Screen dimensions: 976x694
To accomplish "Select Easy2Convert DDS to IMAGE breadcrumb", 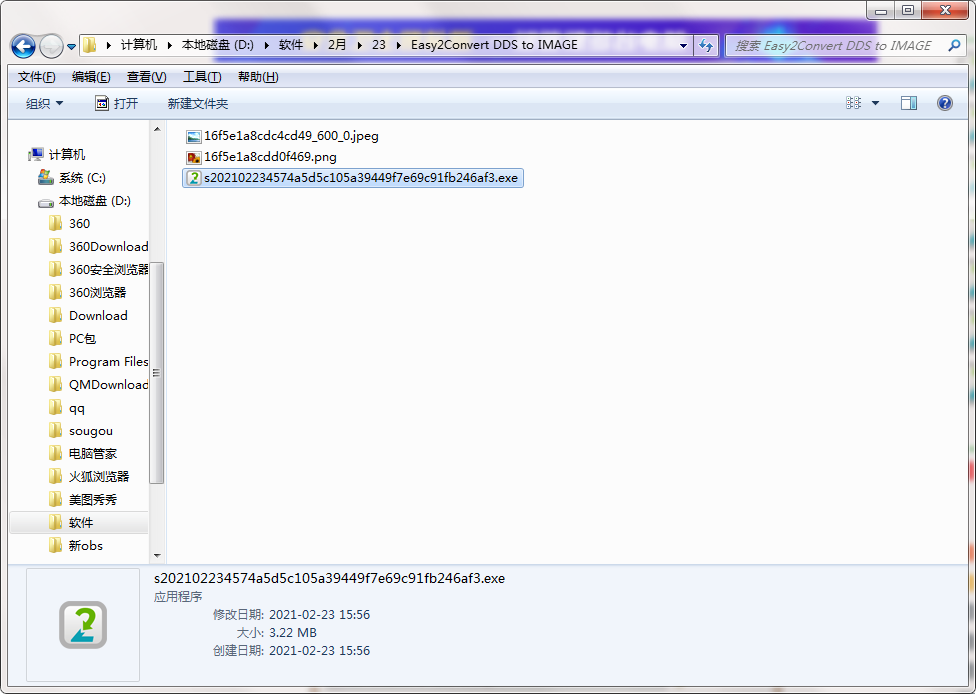I will point(494,45).
